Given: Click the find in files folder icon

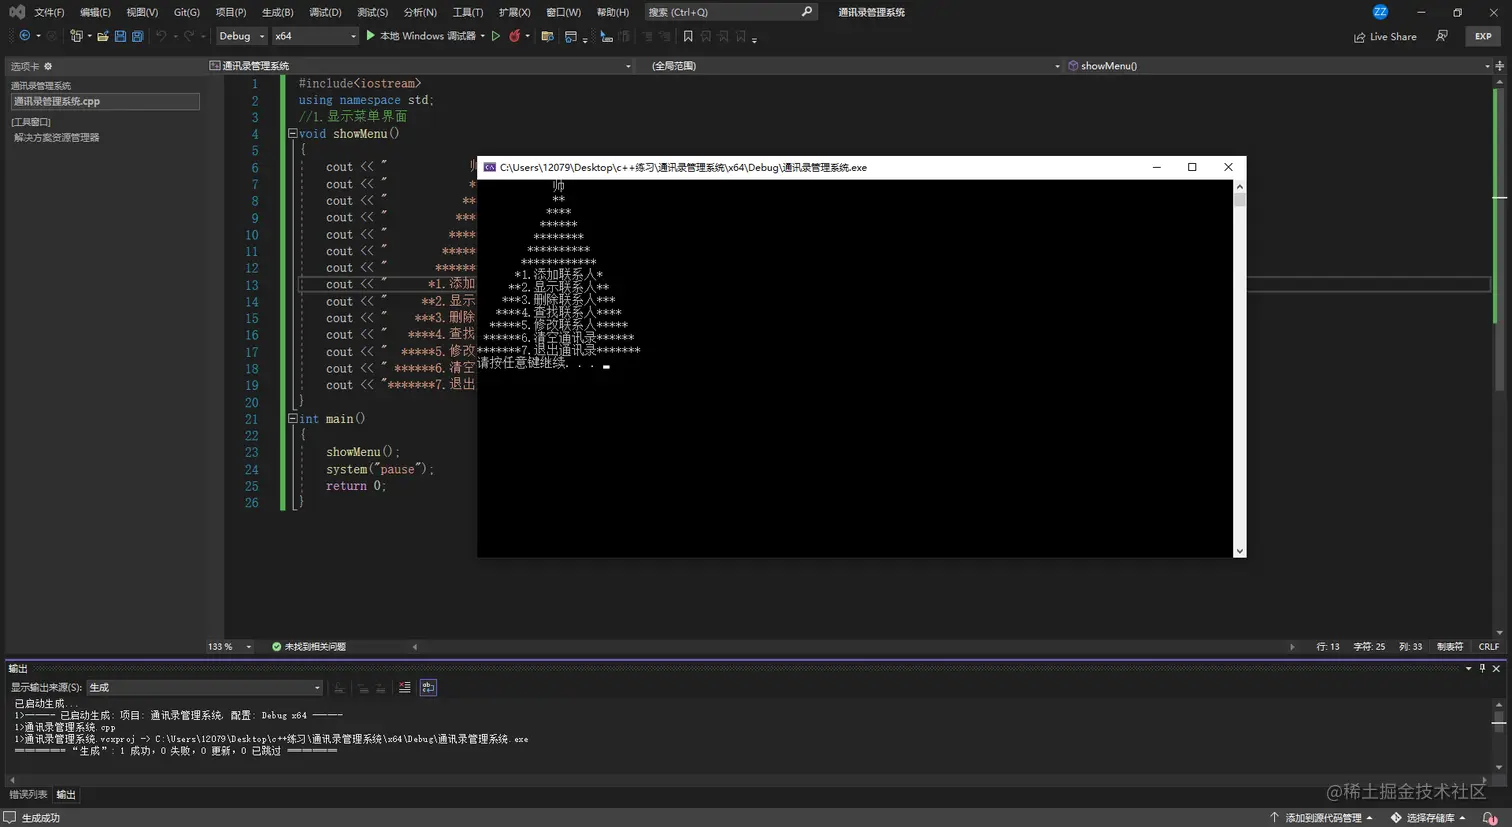Looking at the screenshot, I should pyautogui.click(x=547, y=36).
